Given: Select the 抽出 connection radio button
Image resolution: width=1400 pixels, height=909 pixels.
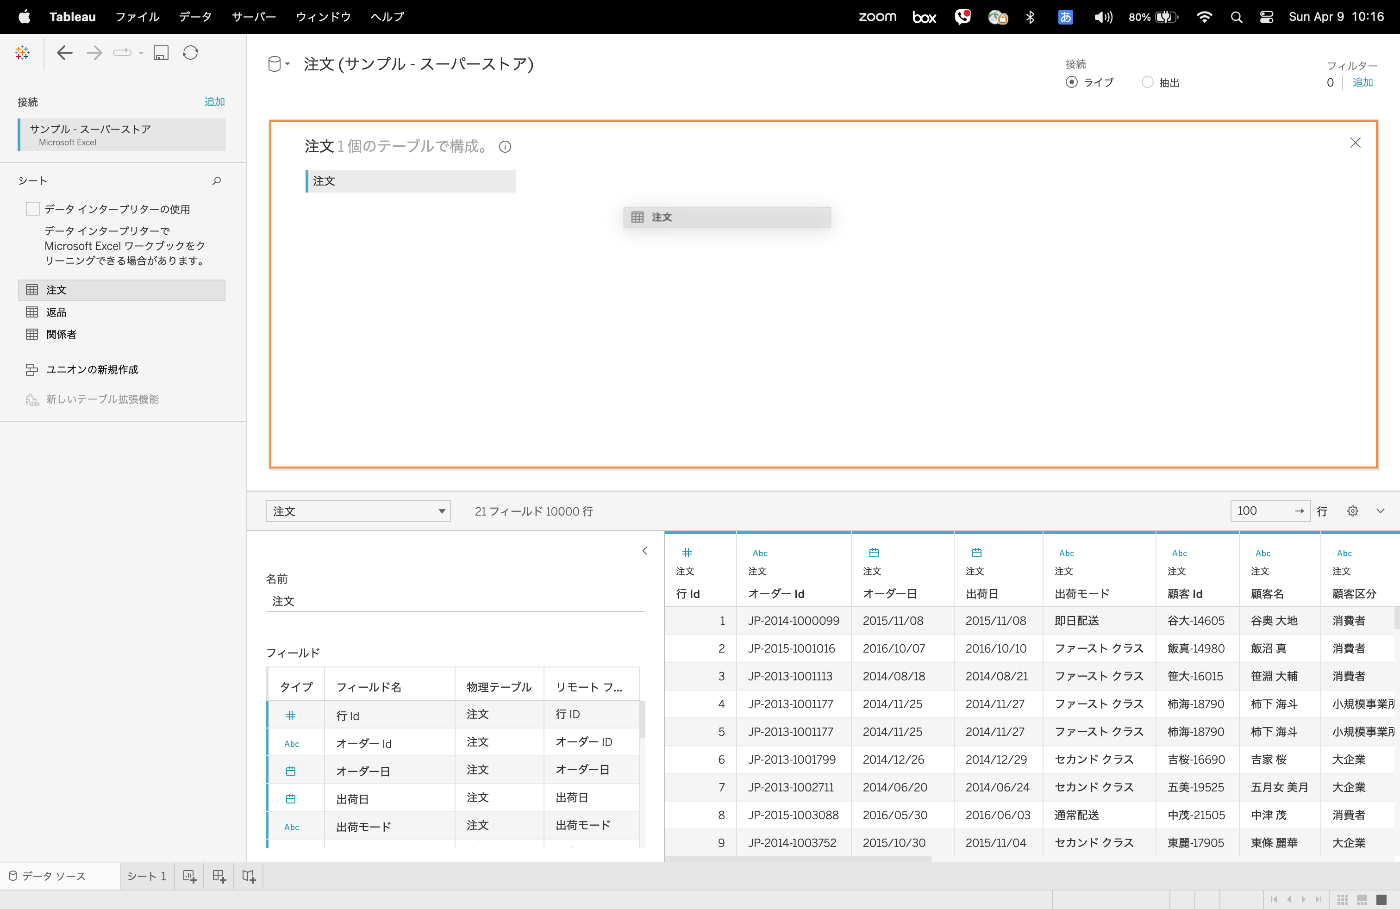Looking at the screenshot, I should pyautogui.click(x=1148, y=82).
